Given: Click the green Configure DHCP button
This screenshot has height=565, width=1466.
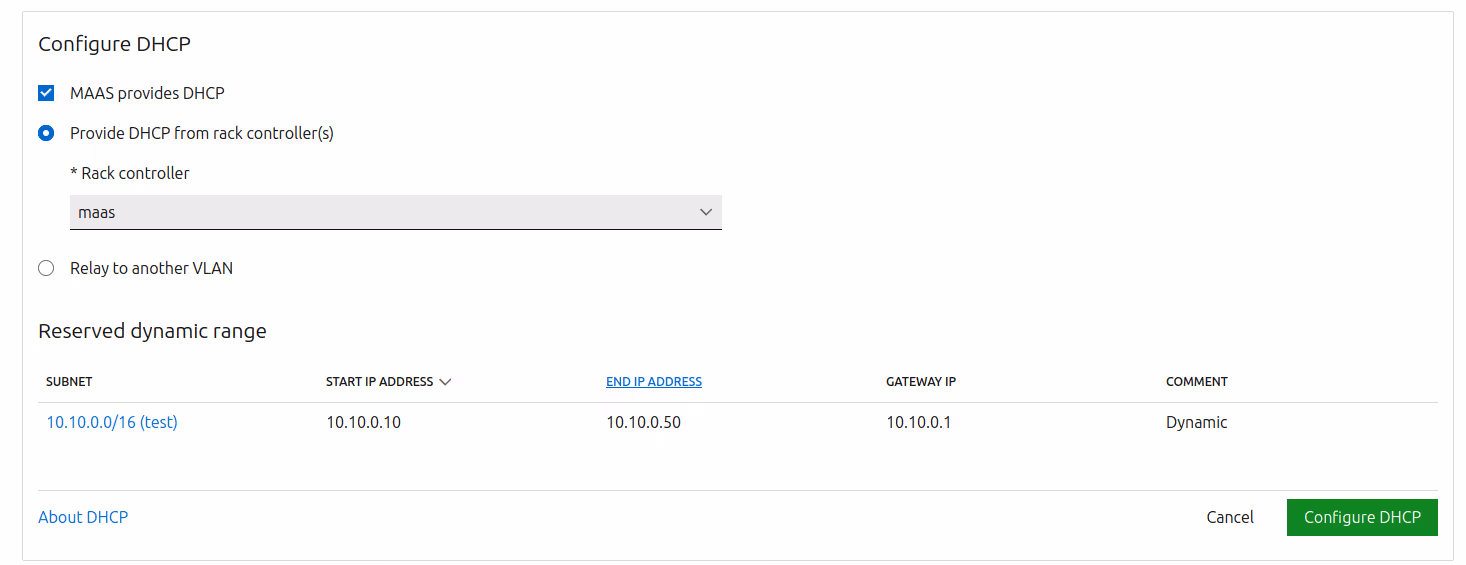Looking at the screenshot, I should 1361,517.
